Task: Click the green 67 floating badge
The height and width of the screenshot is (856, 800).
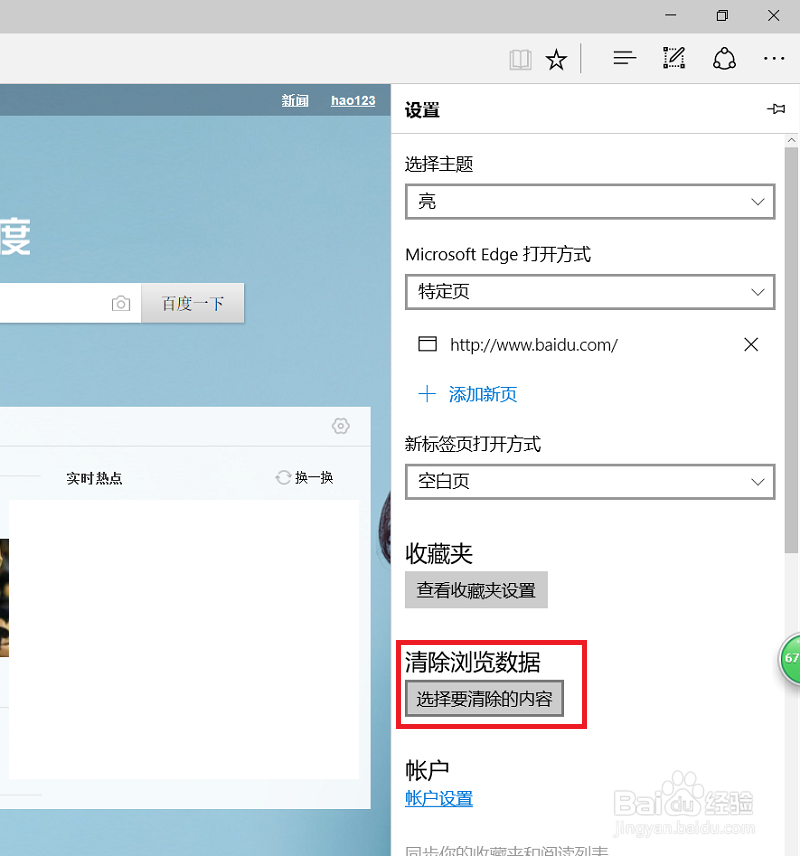Action: point(790,658)
